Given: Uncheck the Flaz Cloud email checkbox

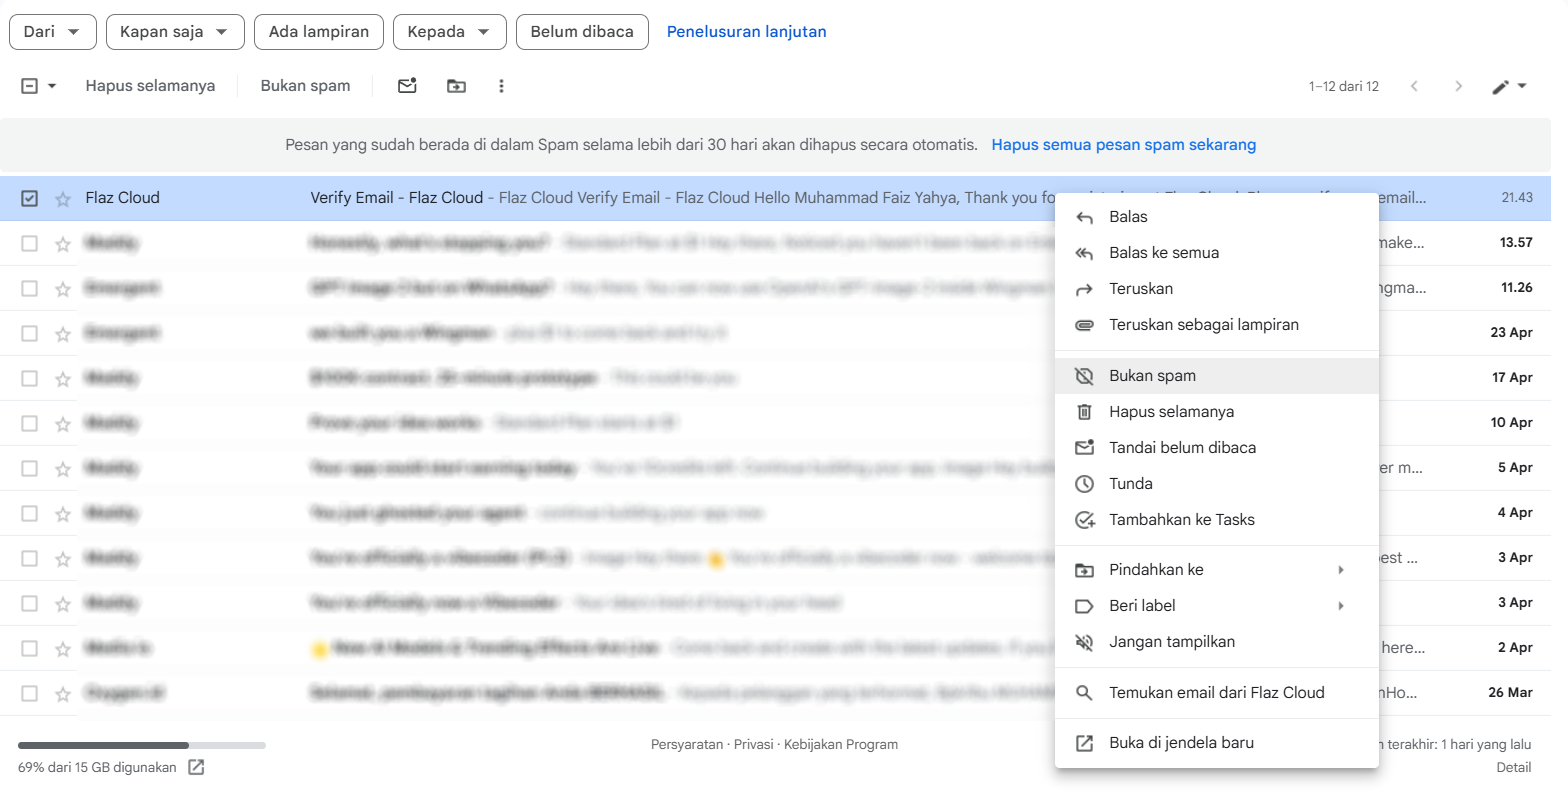Looking at the screenshot, I should (30, 199).
